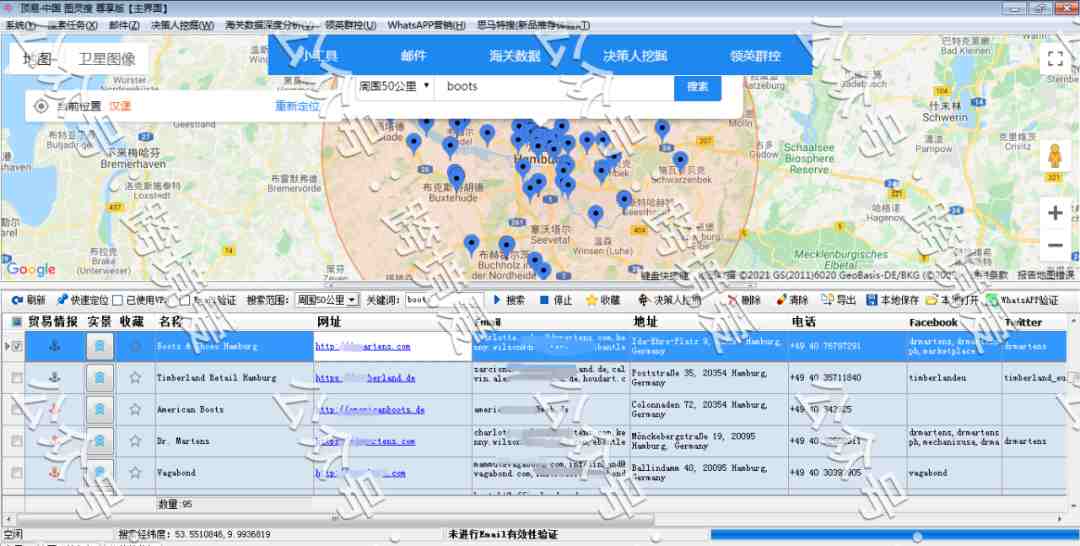The width and height of the screenshot is (1080, 546).
Task: Zoom in the map with plus button
Action: click(1055, 213)
